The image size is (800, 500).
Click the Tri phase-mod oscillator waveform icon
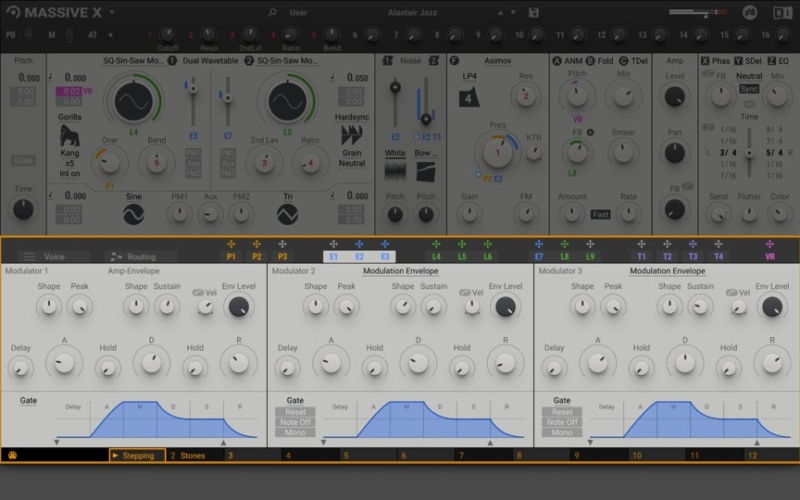[287, 214]
